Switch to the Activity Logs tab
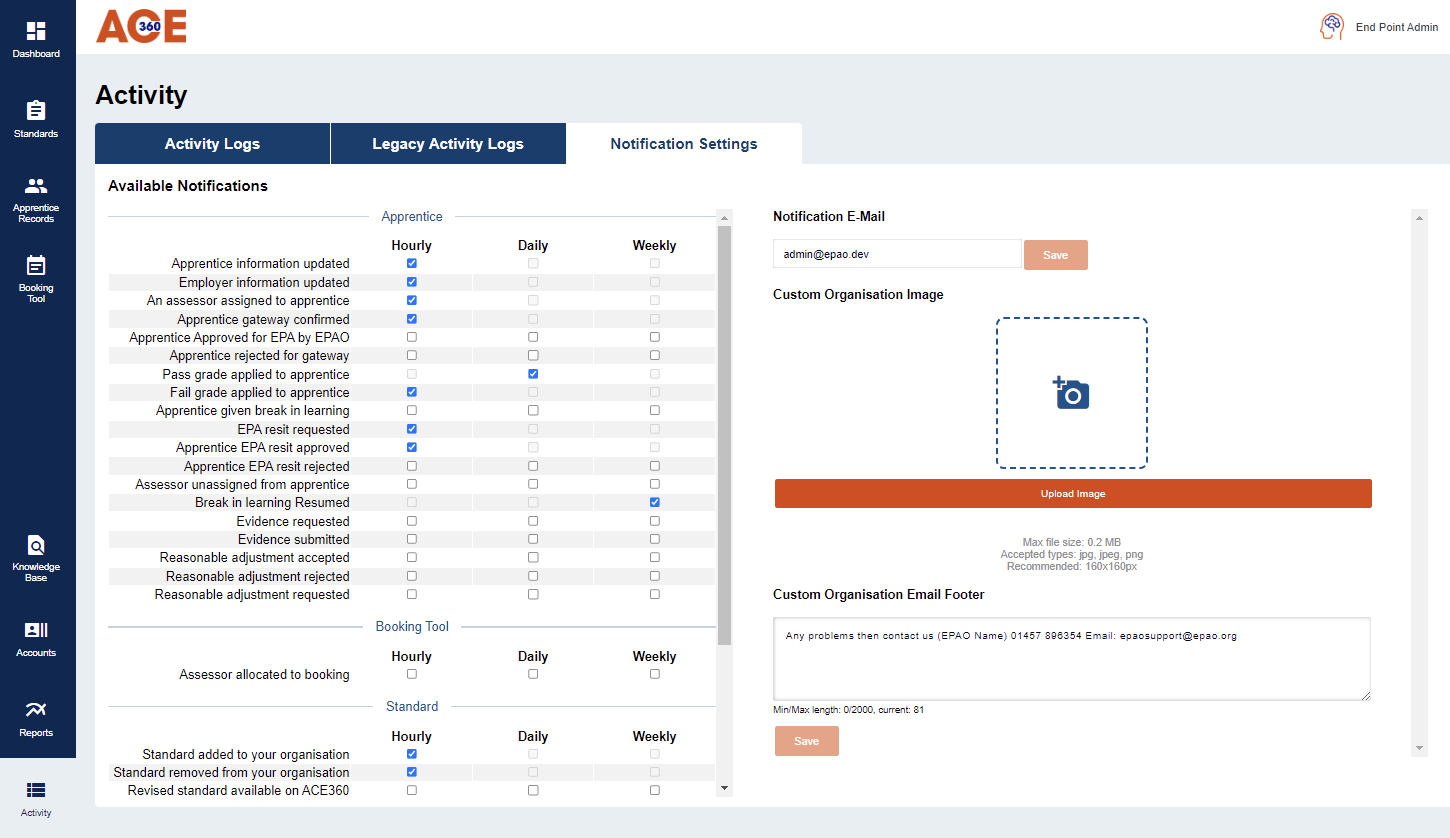 click(212, 143)
